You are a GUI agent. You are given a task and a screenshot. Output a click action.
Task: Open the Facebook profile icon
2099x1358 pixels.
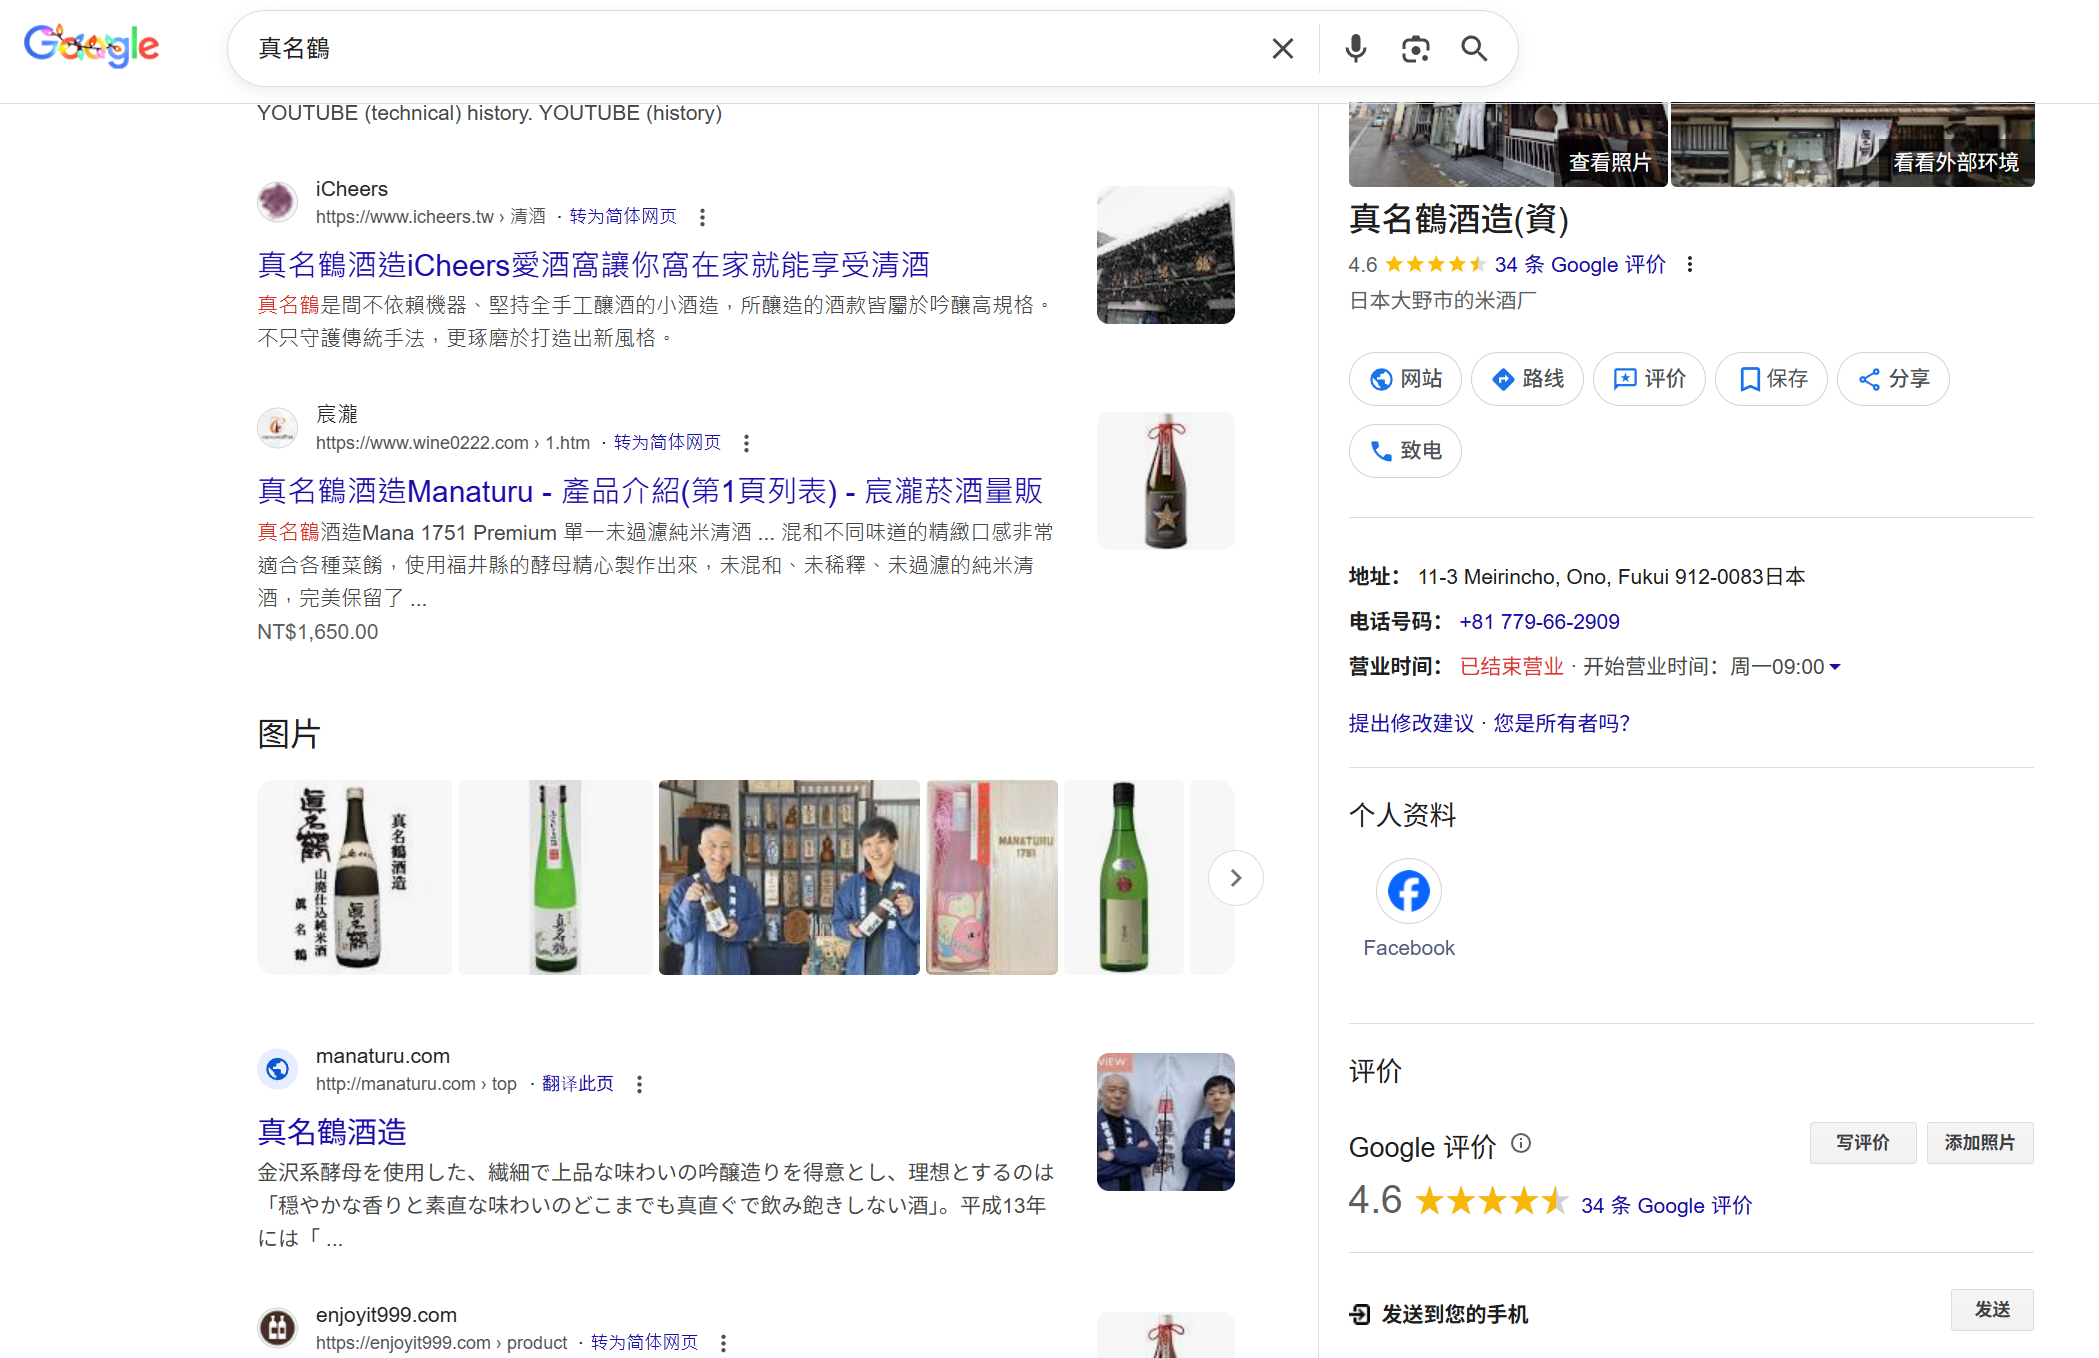pos(1408,891)
